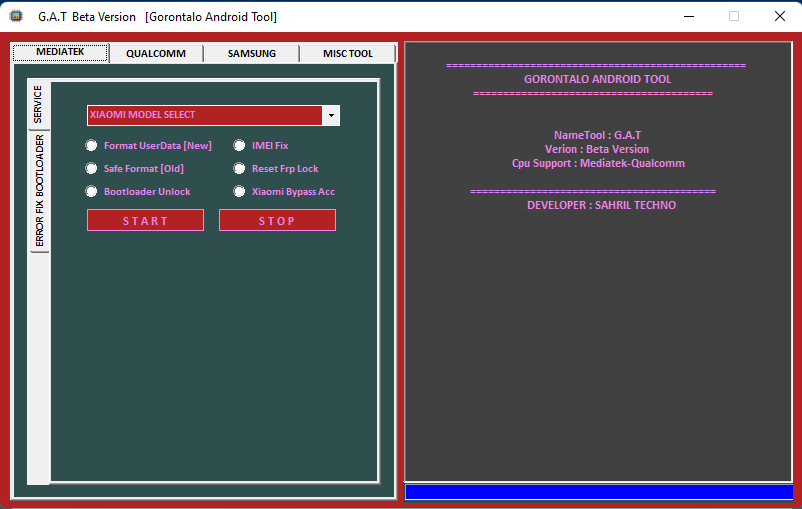Click the NameTool : G.A.T log line
This screenshot has width=802, height=509.
[x=597, y=135]
